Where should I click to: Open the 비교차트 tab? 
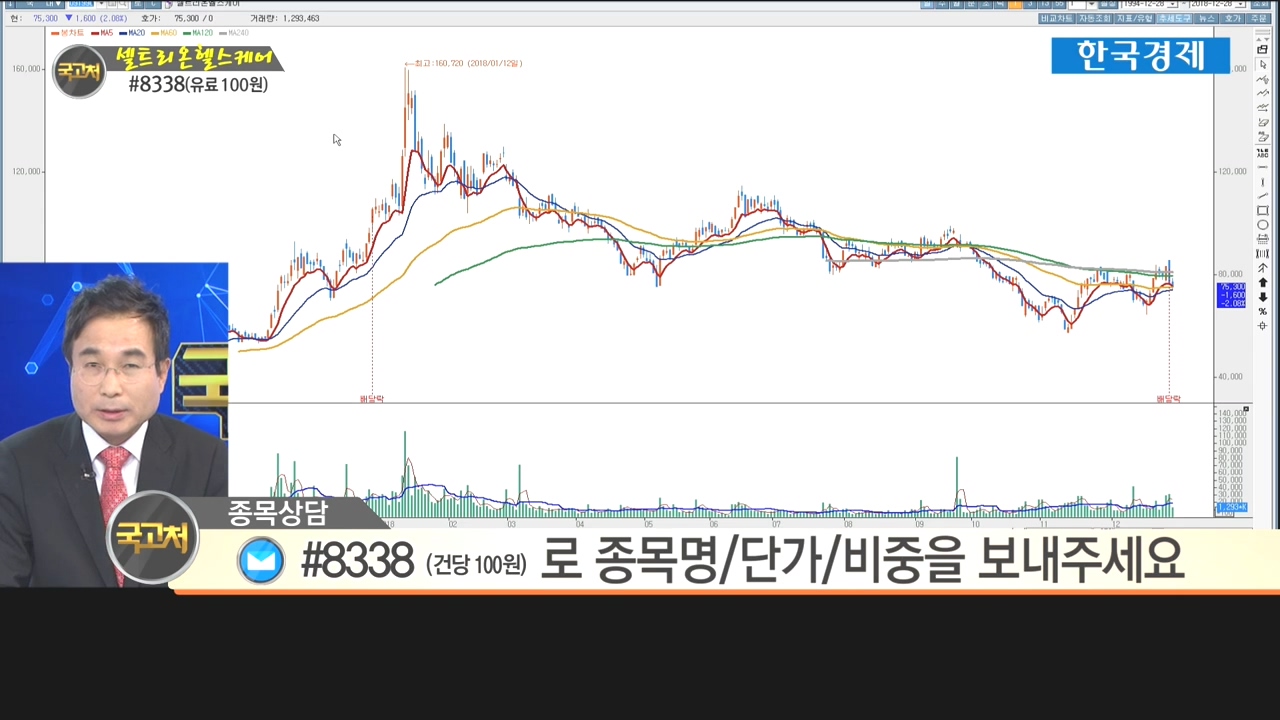click(x=1056, y=18)
